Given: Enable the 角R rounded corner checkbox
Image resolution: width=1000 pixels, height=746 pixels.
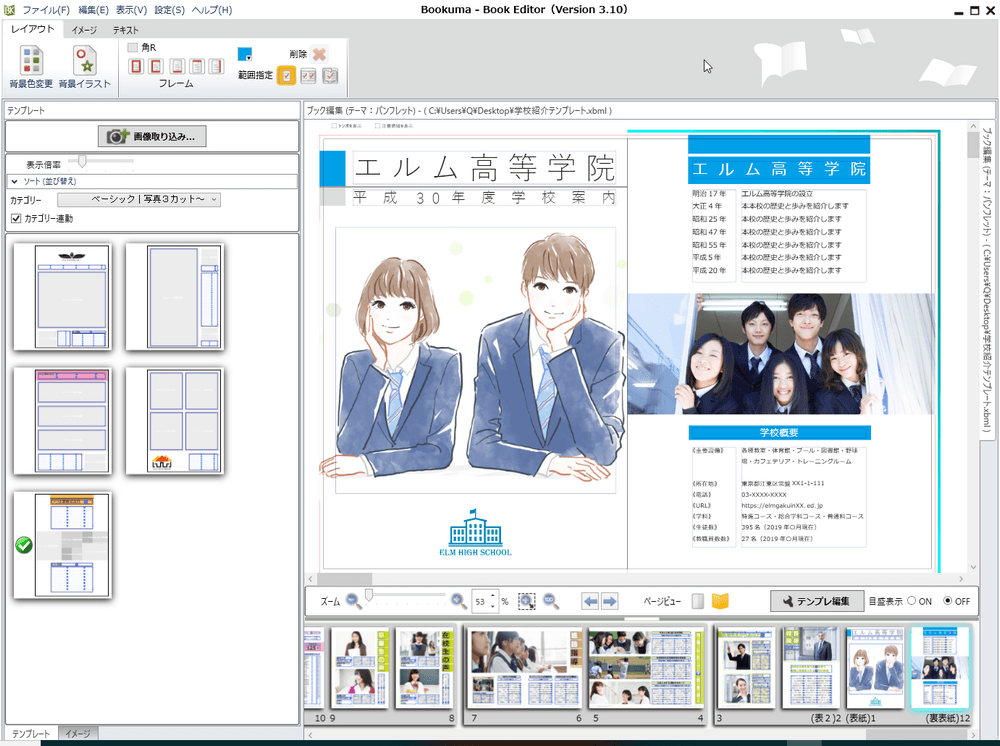Looking at the screenshot, I should coord(133,47).
